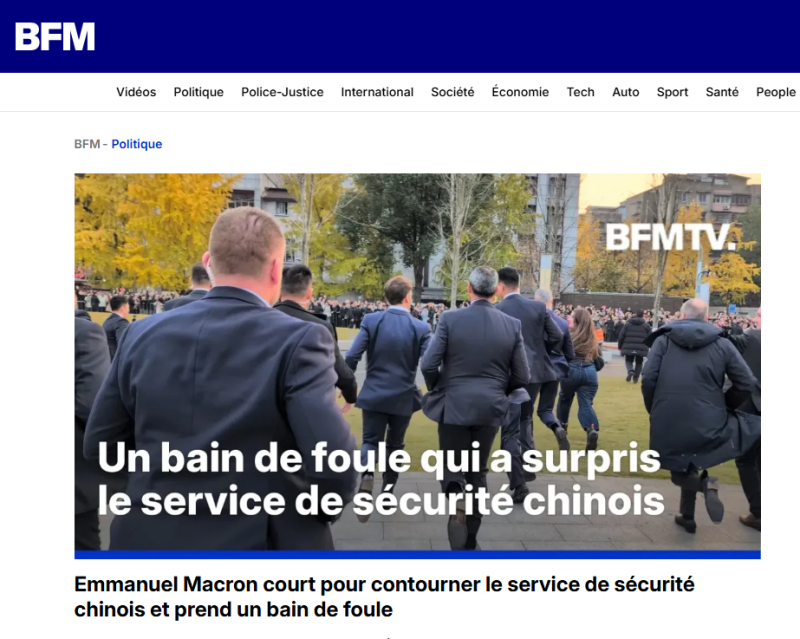Click the Politique breadcrumb link

(137, 144)
